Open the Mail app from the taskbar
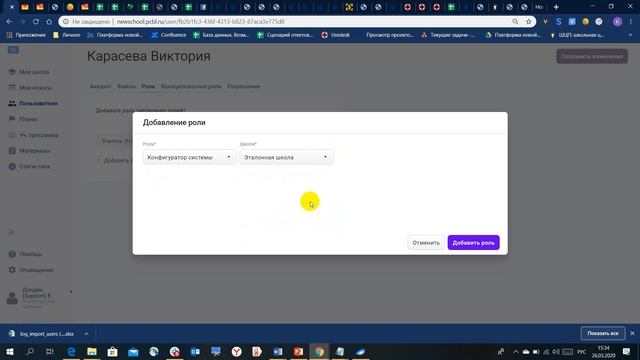 (x=133, y=351)
